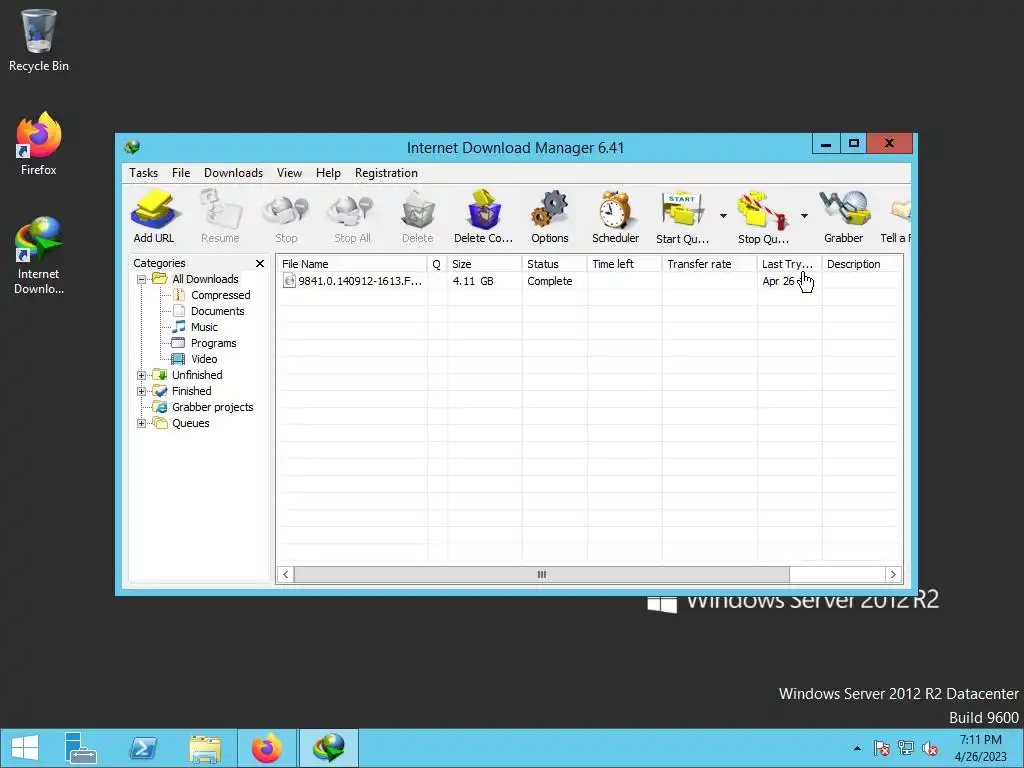The image size is (1024, 768).
Task: Click the muted speaker tray icon
Action: pyautogui.click(x=930, y=748)
